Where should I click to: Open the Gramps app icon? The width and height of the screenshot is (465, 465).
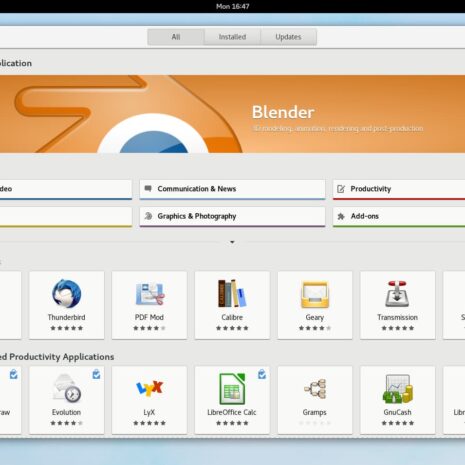[315, 389]
